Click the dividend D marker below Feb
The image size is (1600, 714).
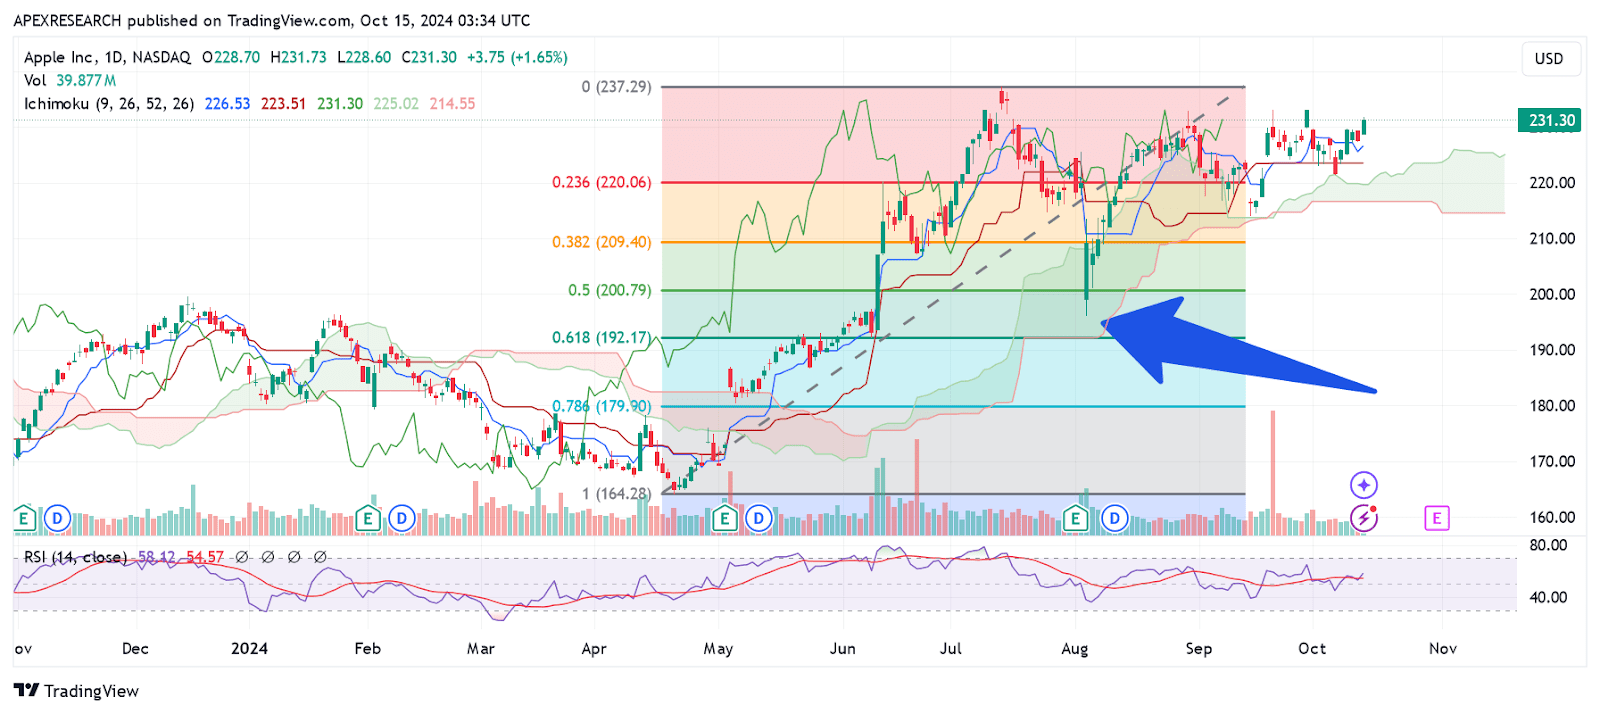click(x=402, y=518)
